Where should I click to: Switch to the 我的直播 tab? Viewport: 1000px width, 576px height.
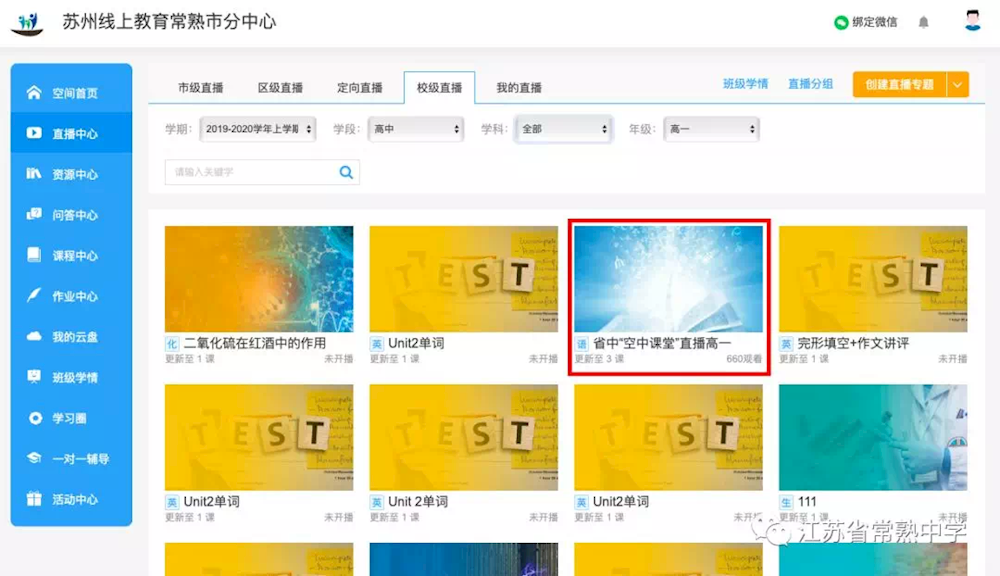coord(519,87)
